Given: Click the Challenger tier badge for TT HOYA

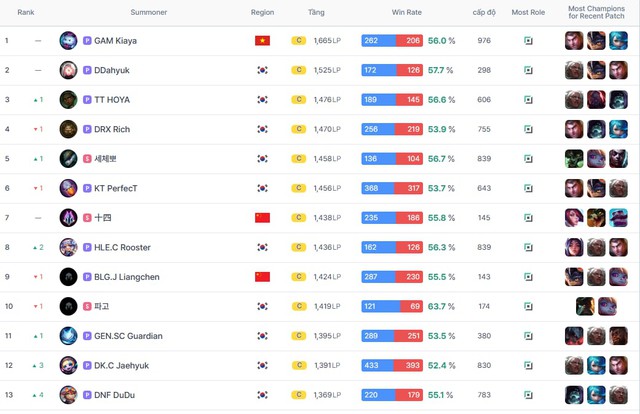Looking at the screenshot, I should (298, 100).
